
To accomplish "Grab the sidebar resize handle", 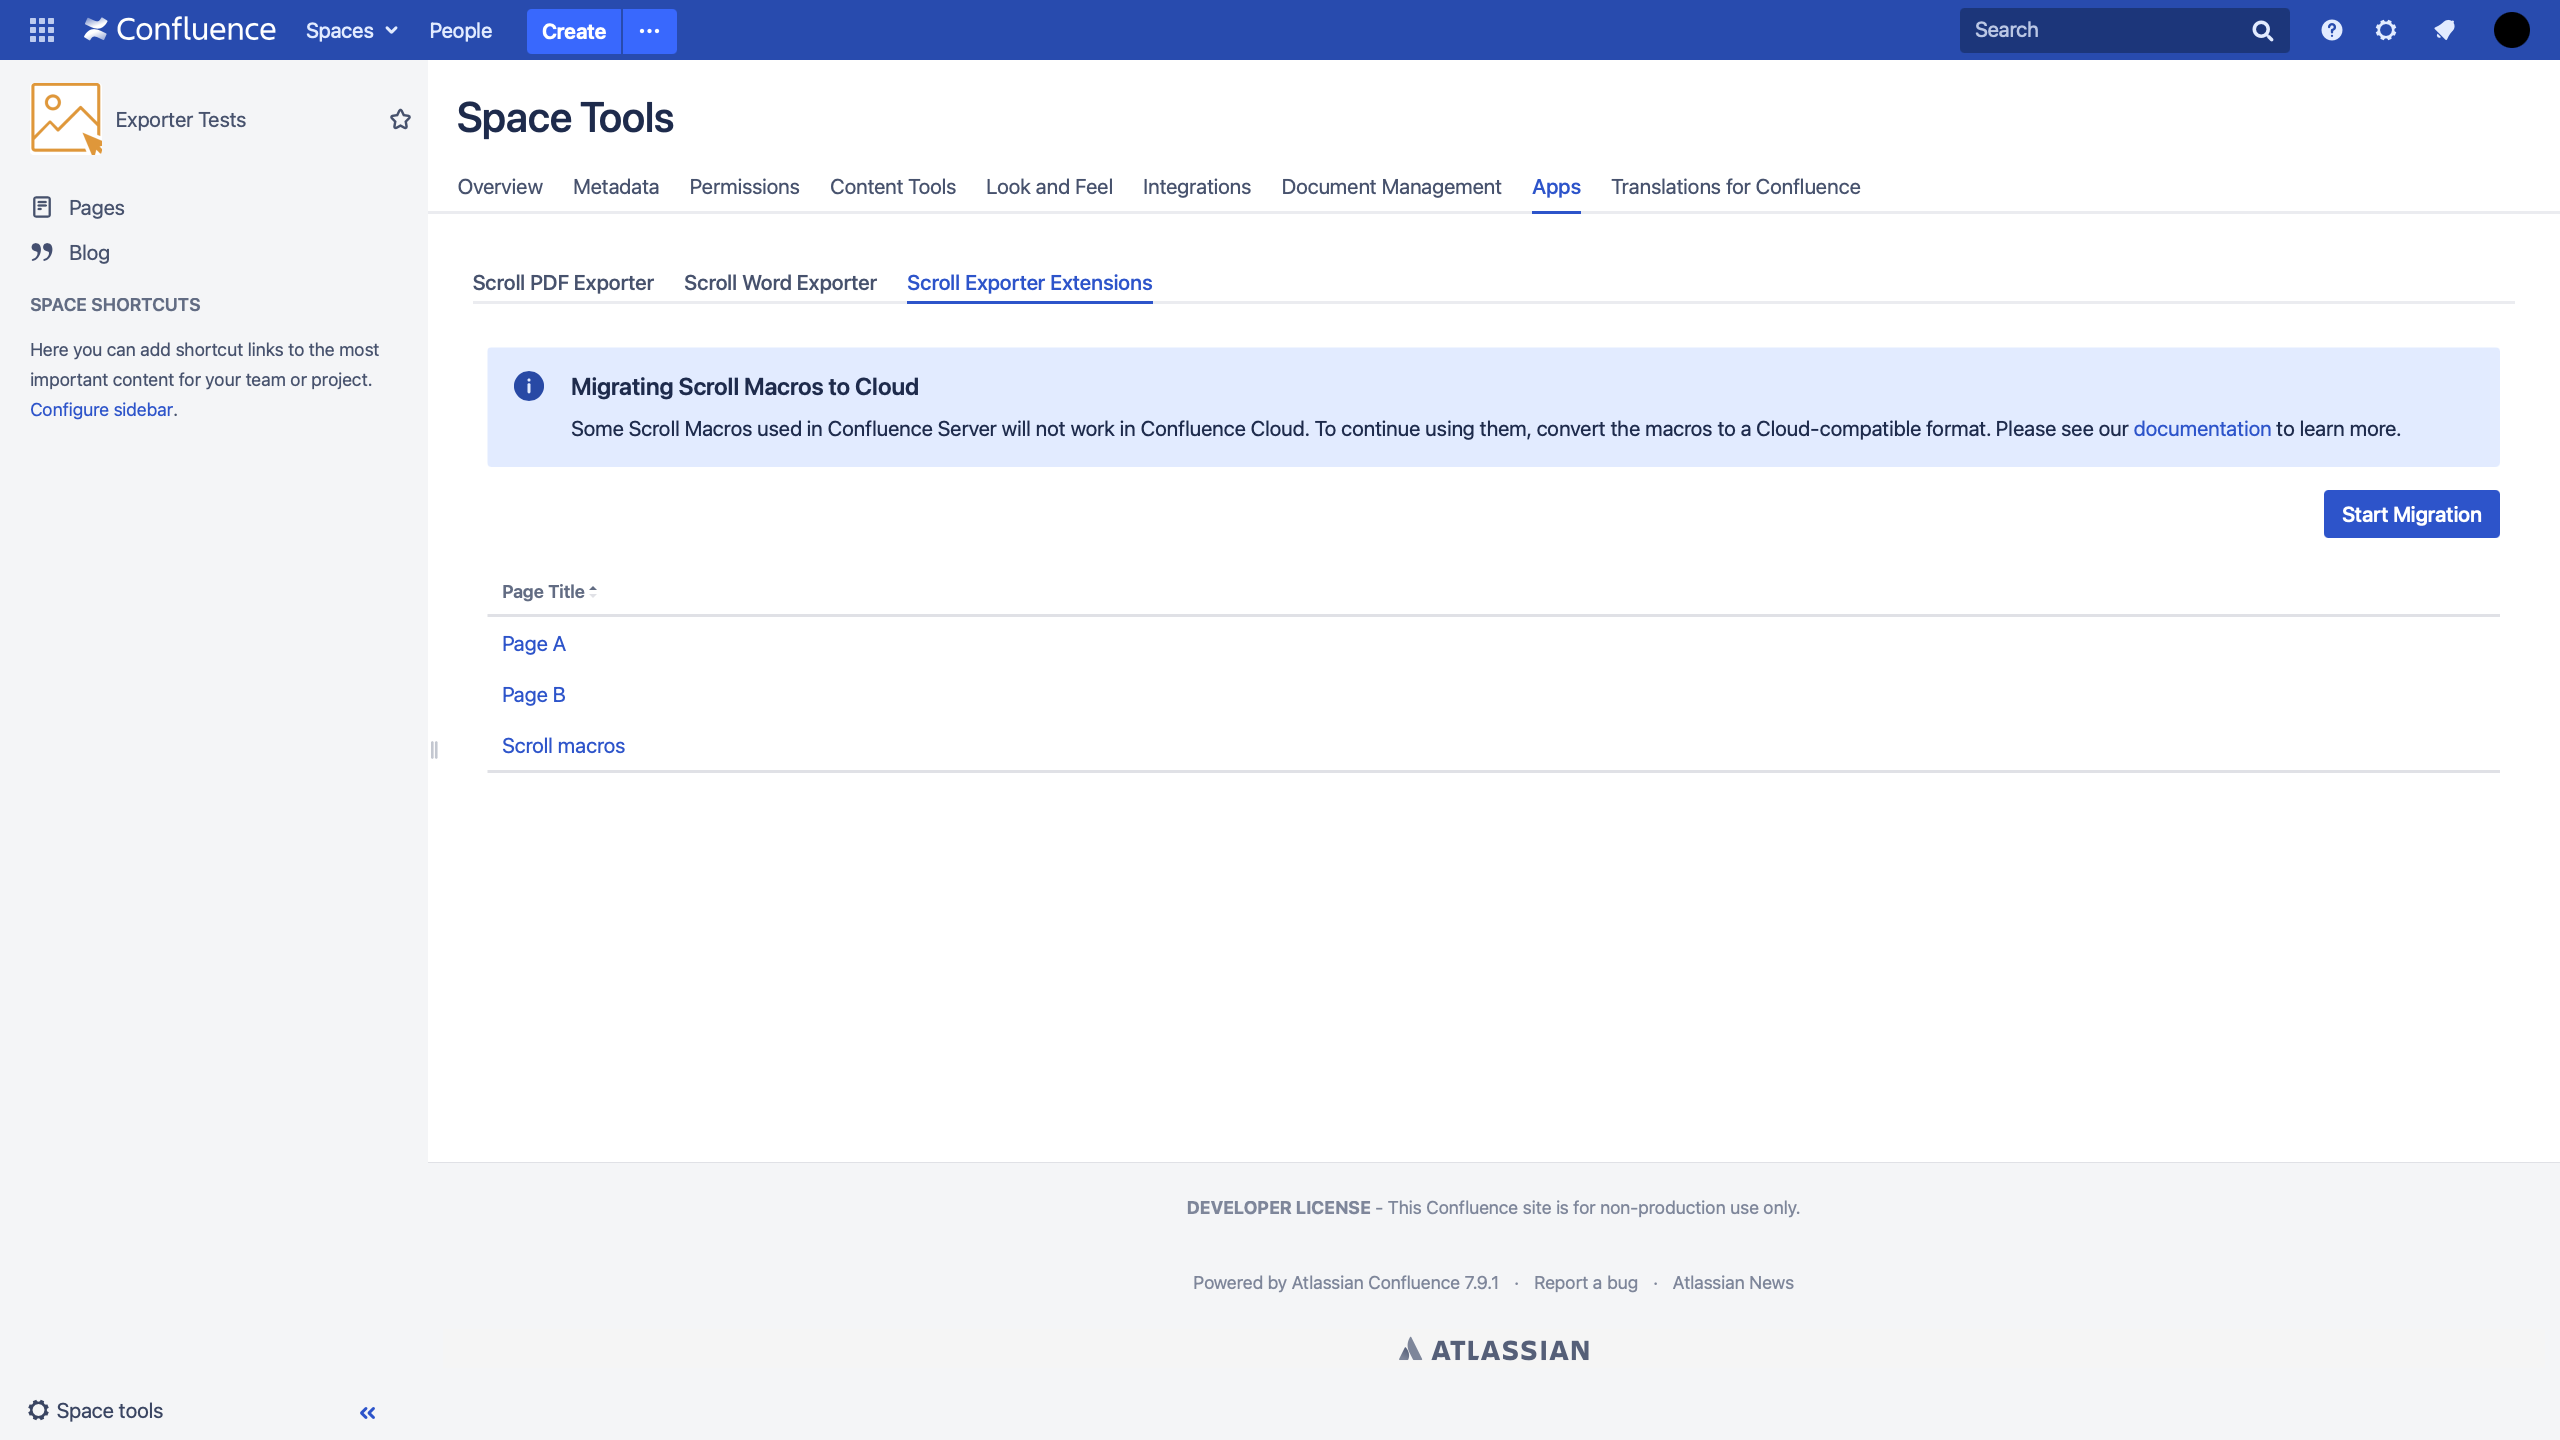I will point(434,749).
